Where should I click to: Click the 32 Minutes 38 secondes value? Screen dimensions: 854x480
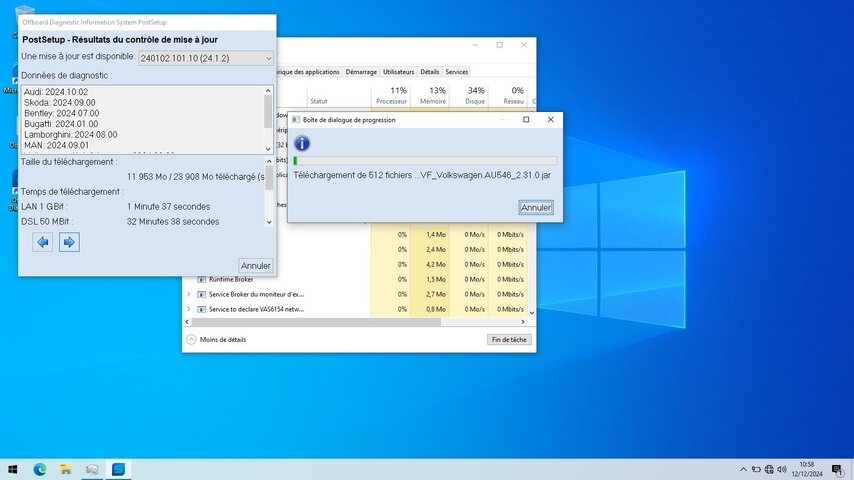(x=173, y=222)
